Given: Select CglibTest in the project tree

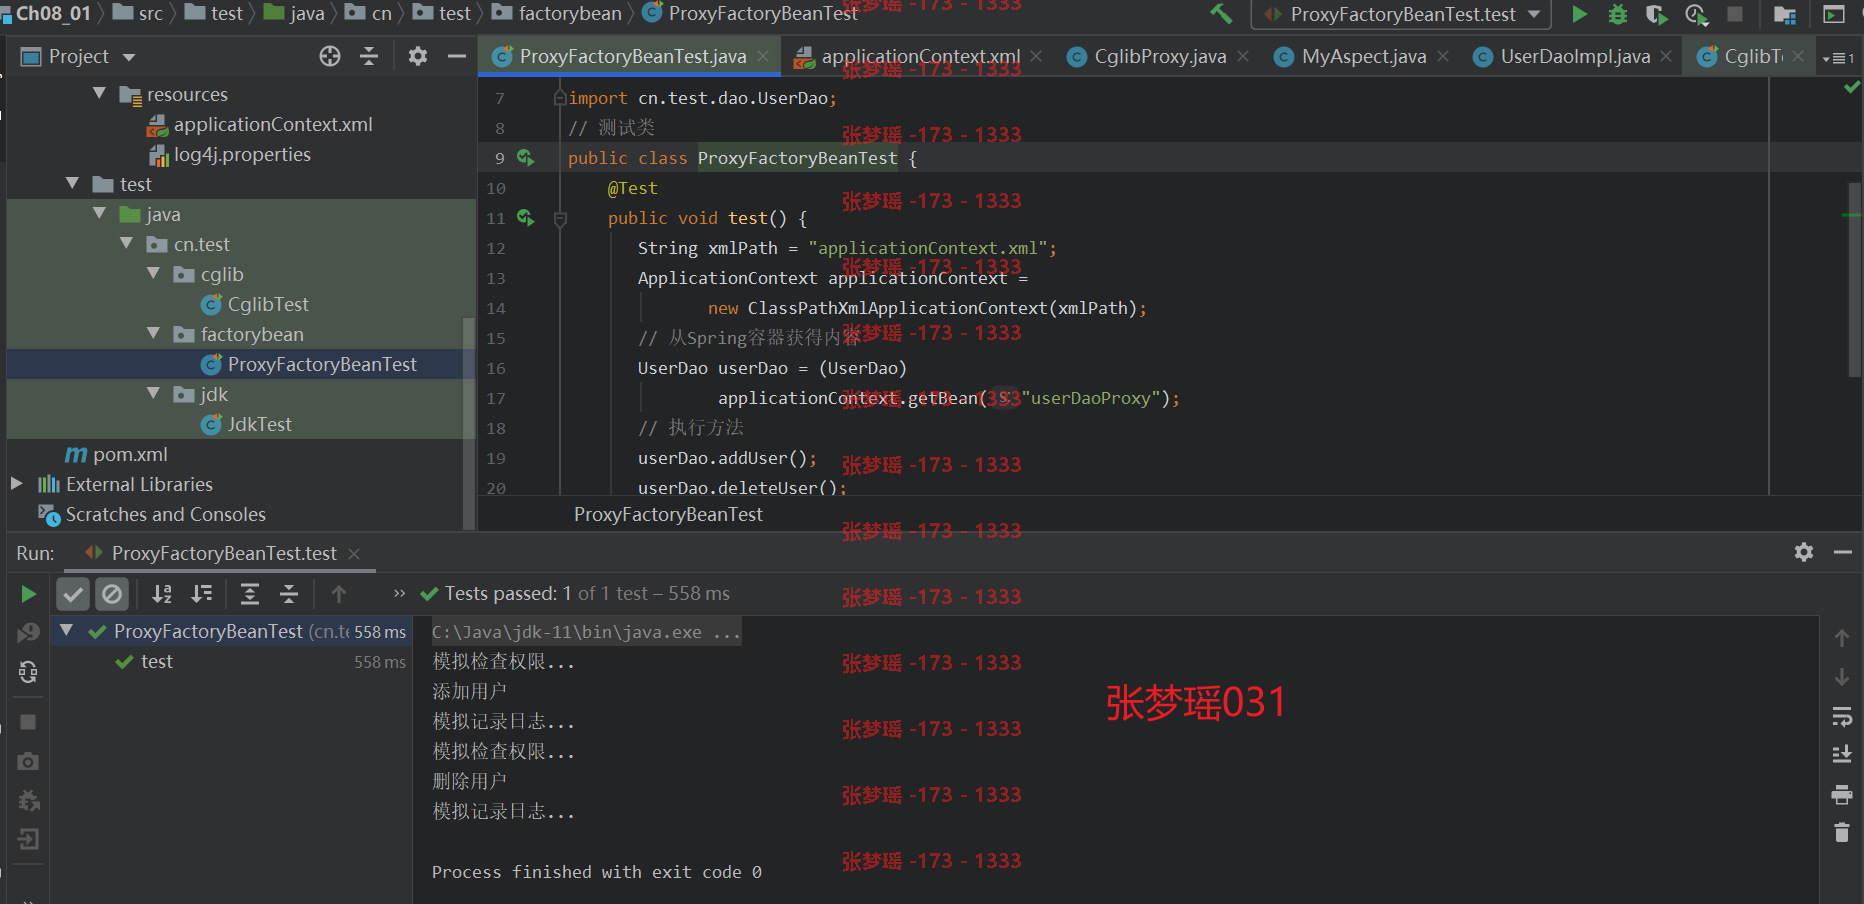Looking at the screenshot, I should coord(268,304).
